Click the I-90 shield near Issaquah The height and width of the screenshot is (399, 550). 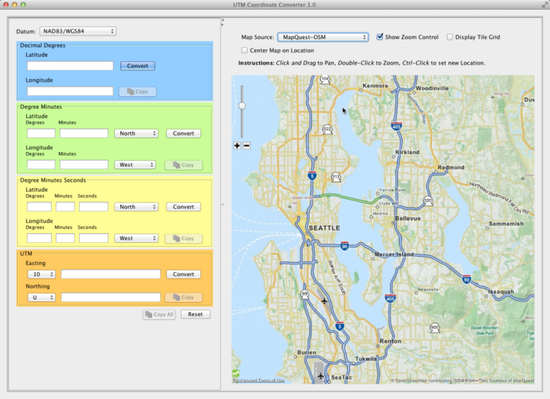click(467, 279)
